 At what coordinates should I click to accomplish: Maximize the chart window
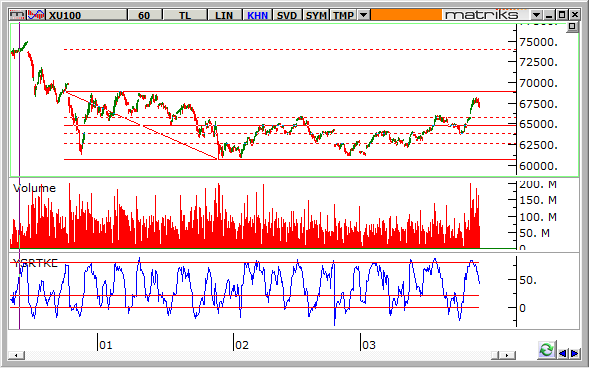pyautogui.click(x=562, y=15)
